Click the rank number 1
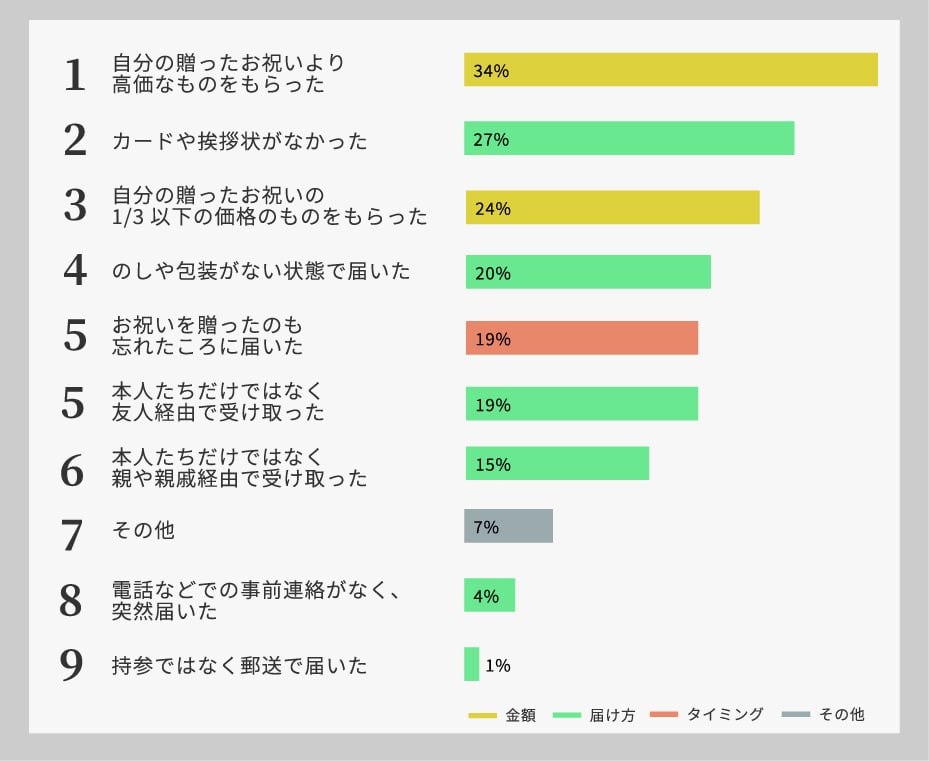929x761 pixels. [x=75, y=75]
